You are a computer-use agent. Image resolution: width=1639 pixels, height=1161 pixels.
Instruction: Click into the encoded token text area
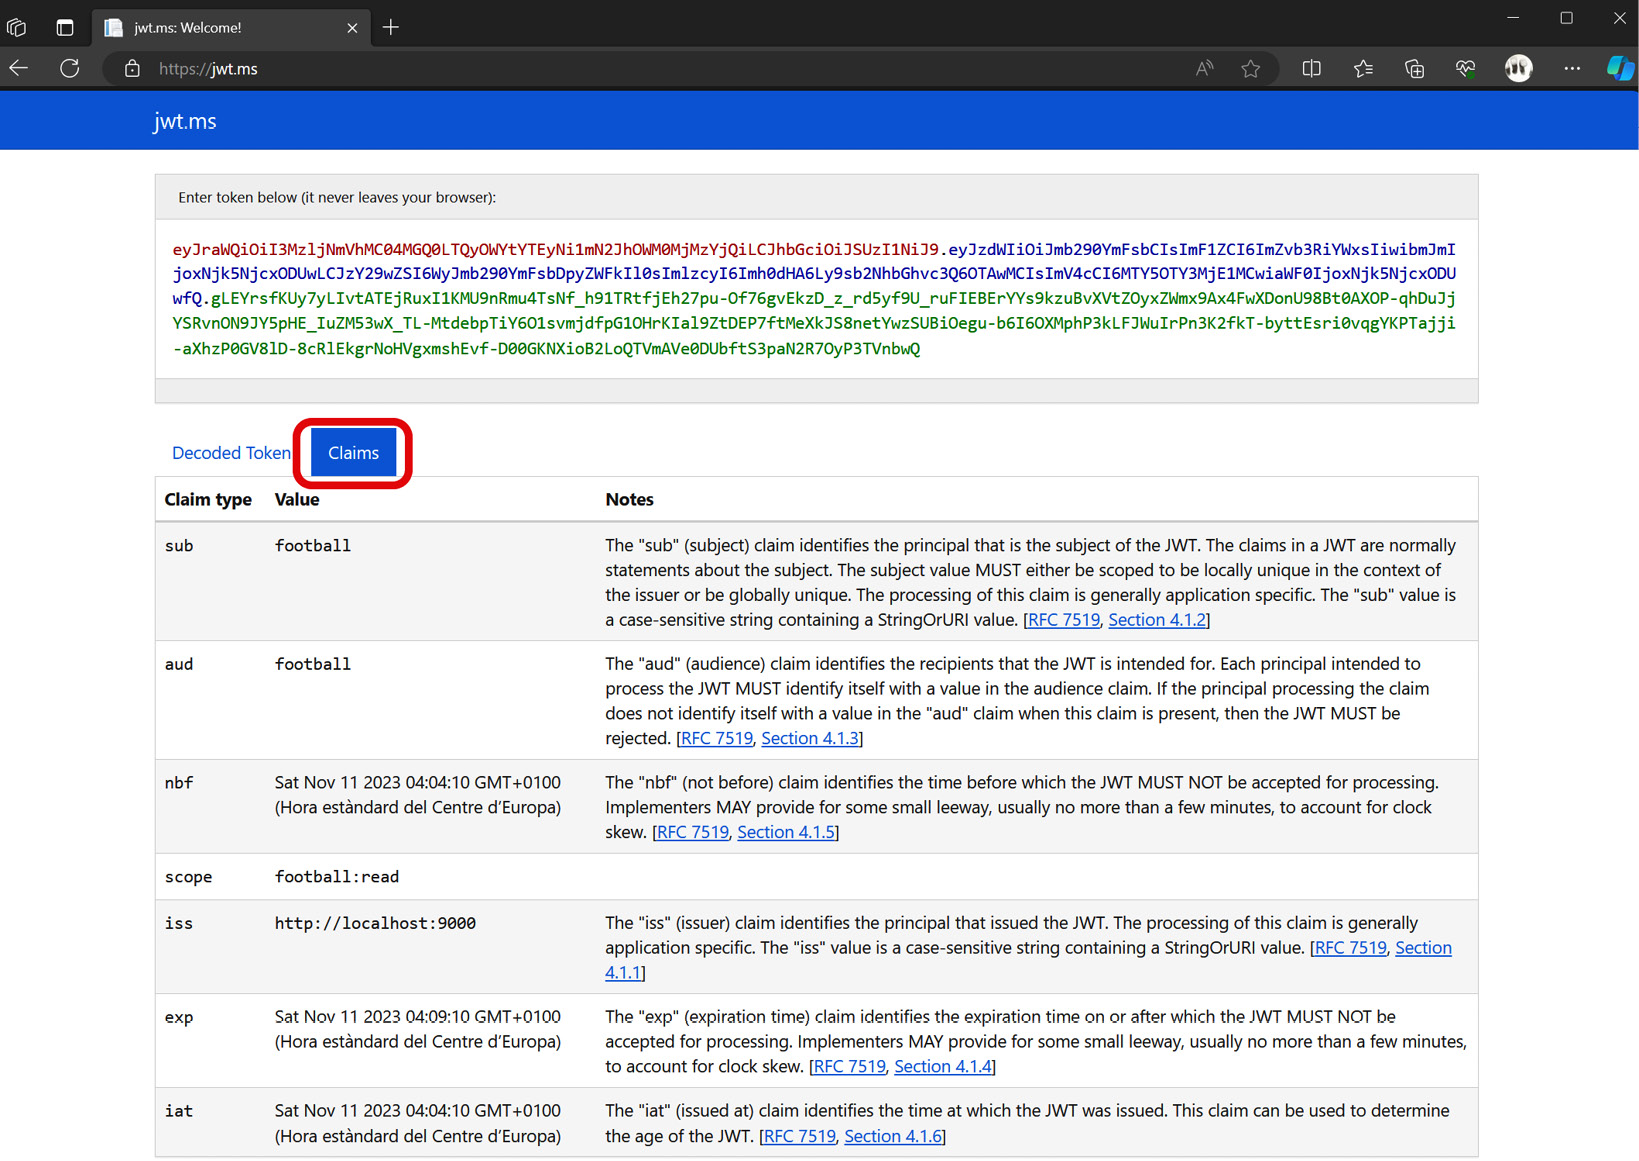pos(816,299)
